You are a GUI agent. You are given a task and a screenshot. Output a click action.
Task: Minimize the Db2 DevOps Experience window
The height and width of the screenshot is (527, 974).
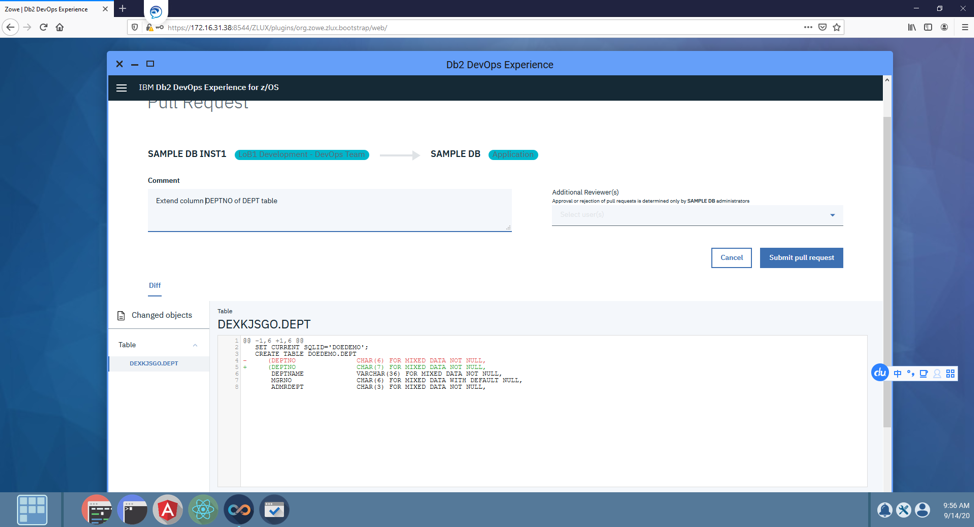[134, 64]
